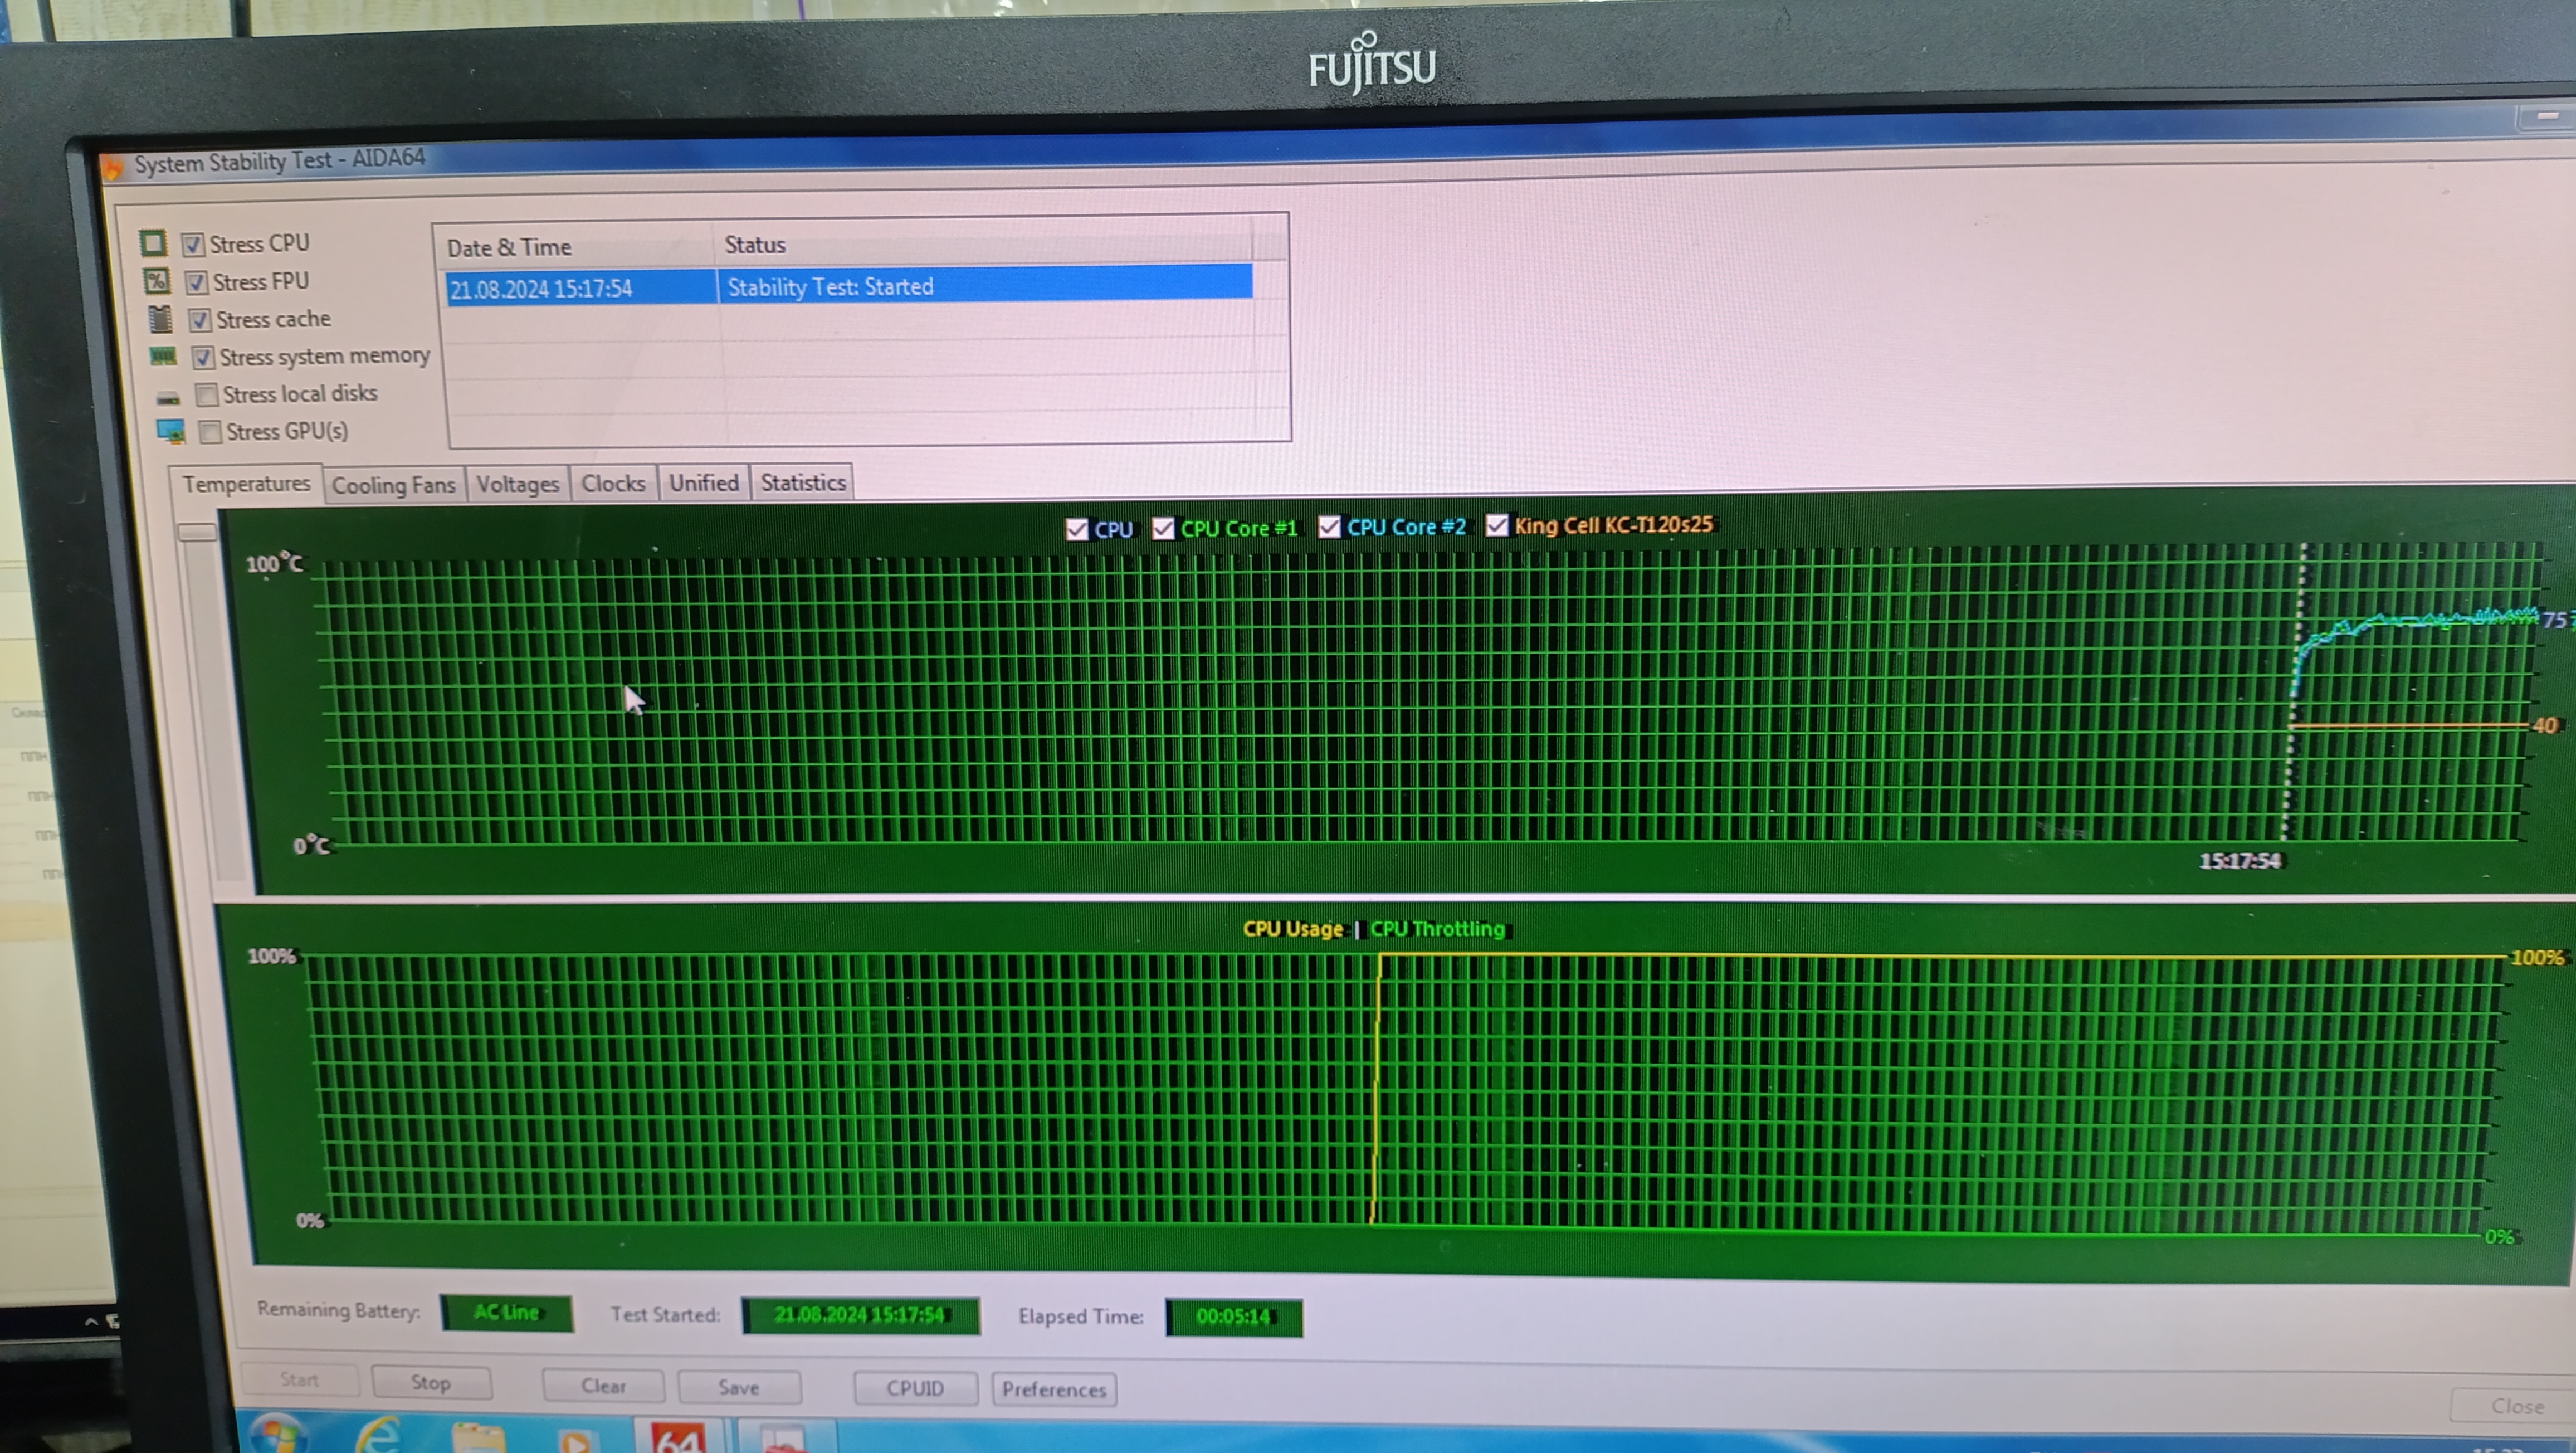Click the Stress CPU chip icon
2576x1453 pixels.
coord(153,243)
